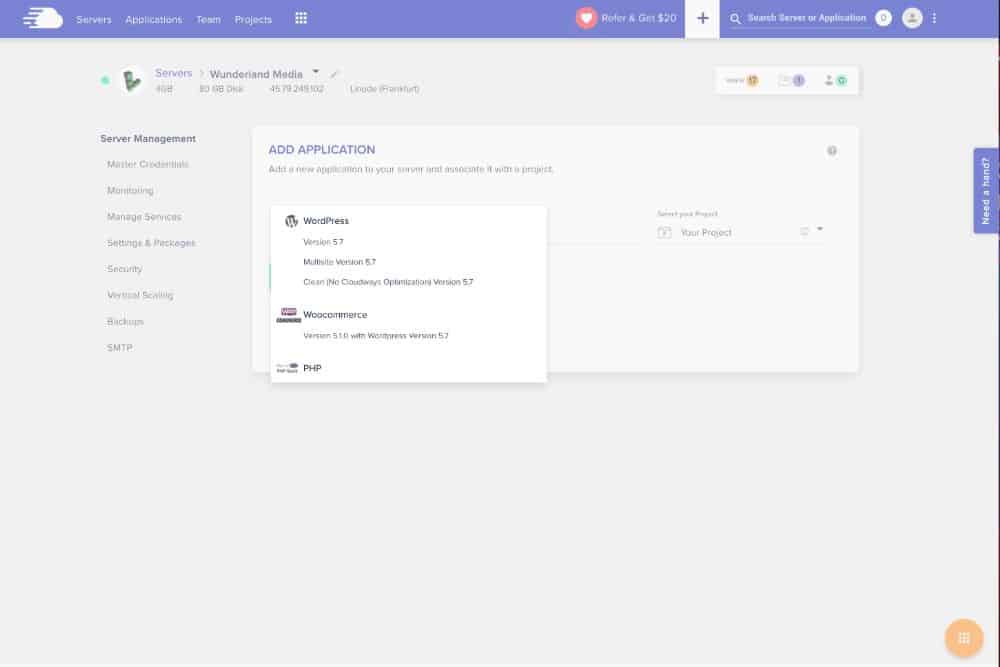Click the plus add button in navbar
The height and width of the screenshot is (667, 1000).
702,18
